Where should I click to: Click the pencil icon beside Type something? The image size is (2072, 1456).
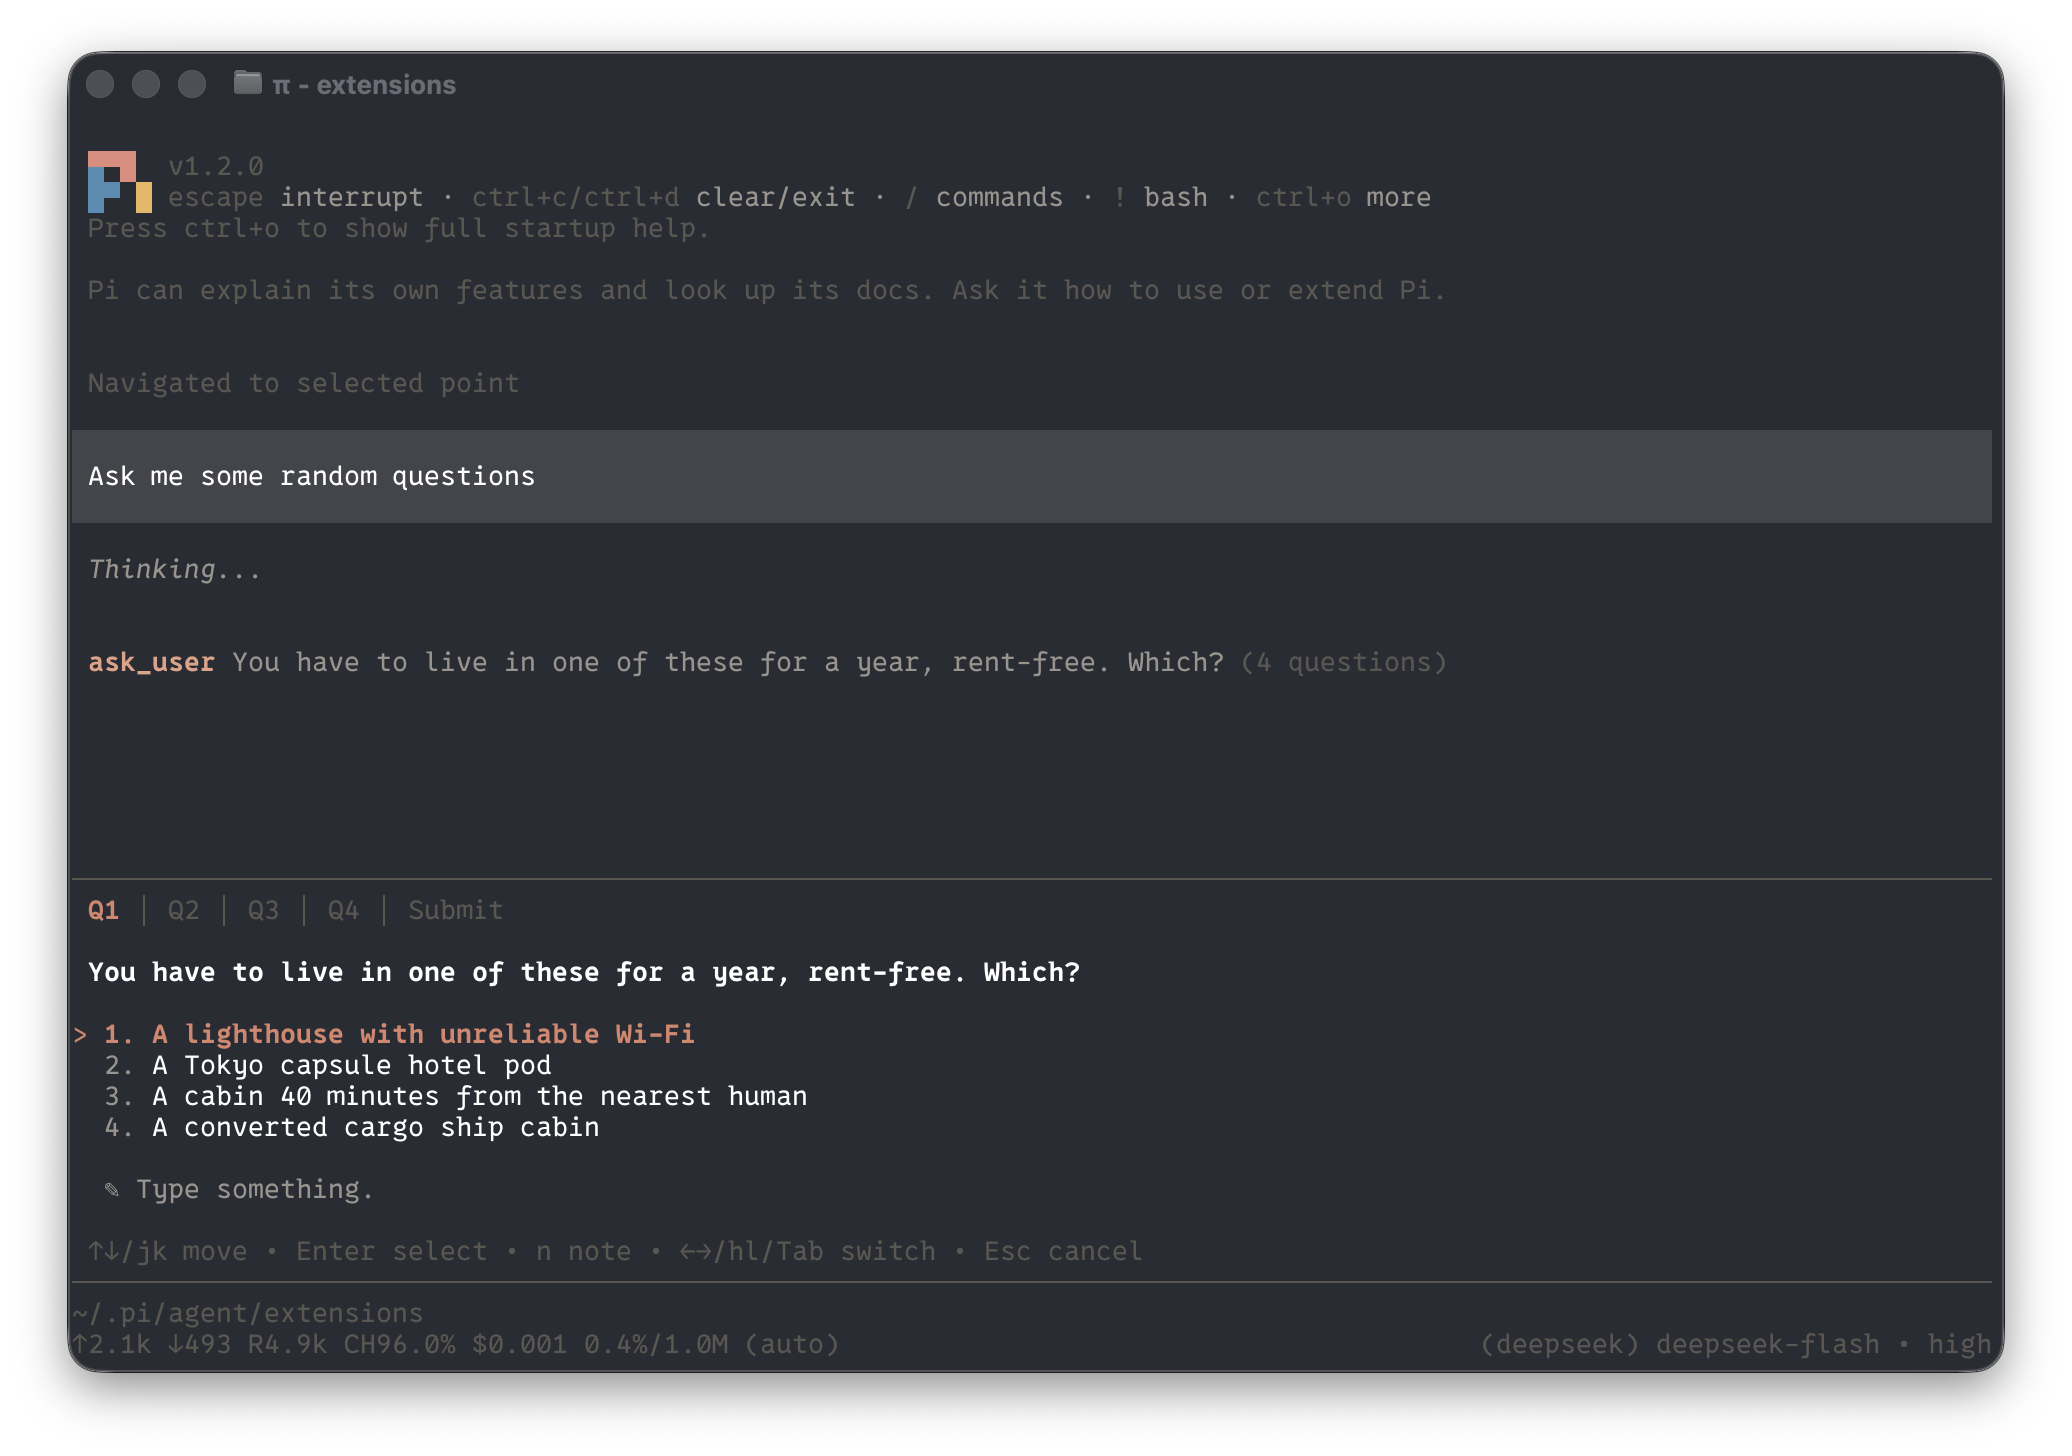(x=112, y=1189)
